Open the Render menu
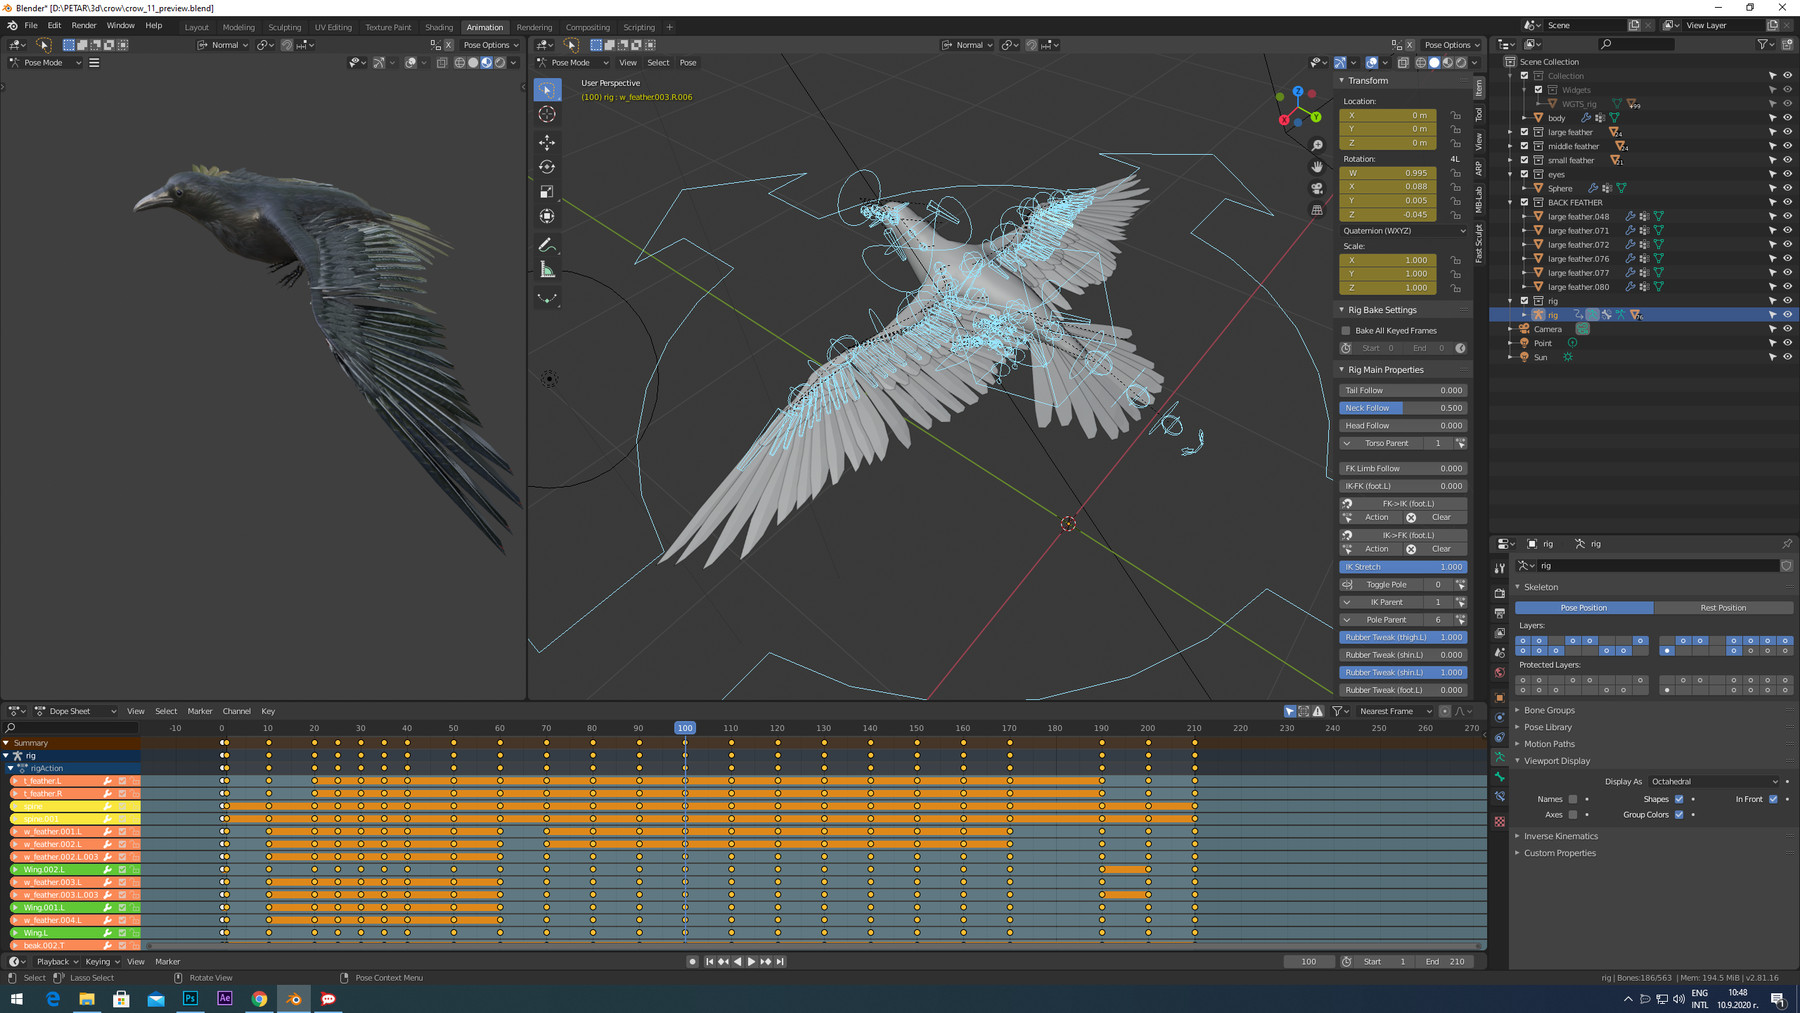The width and height of the screenshot is (1800, 1013). [x=84, y=25]
